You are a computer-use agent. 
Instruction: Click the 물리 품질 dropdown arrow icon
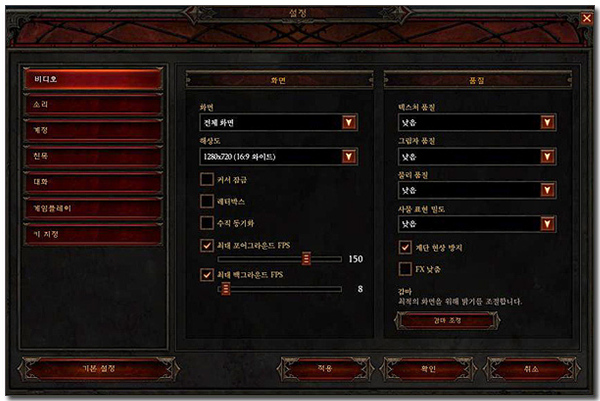[548, 190]
